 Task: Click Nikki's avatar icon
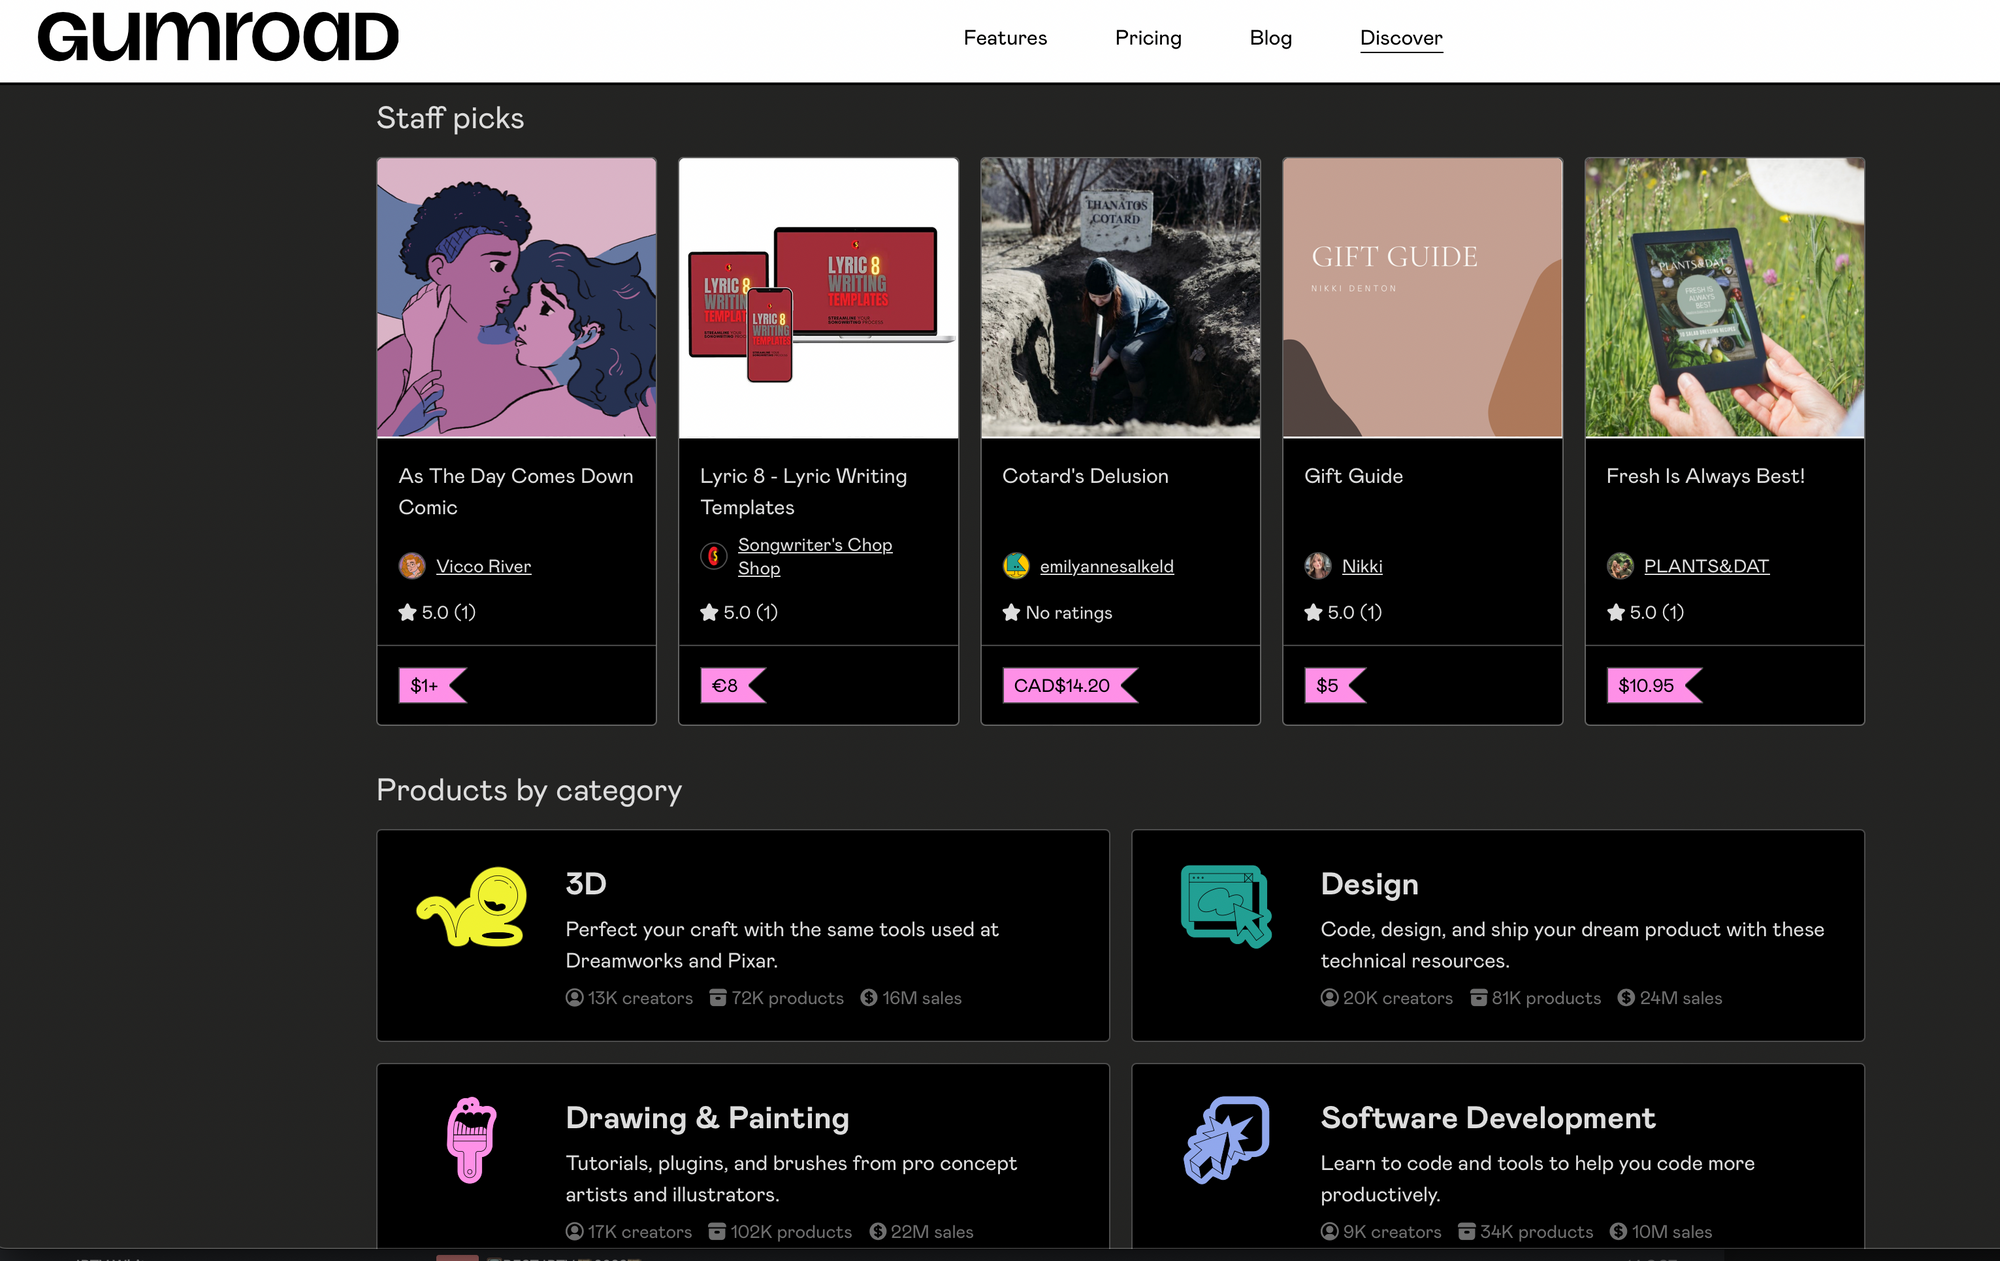tap(1318, 566)
